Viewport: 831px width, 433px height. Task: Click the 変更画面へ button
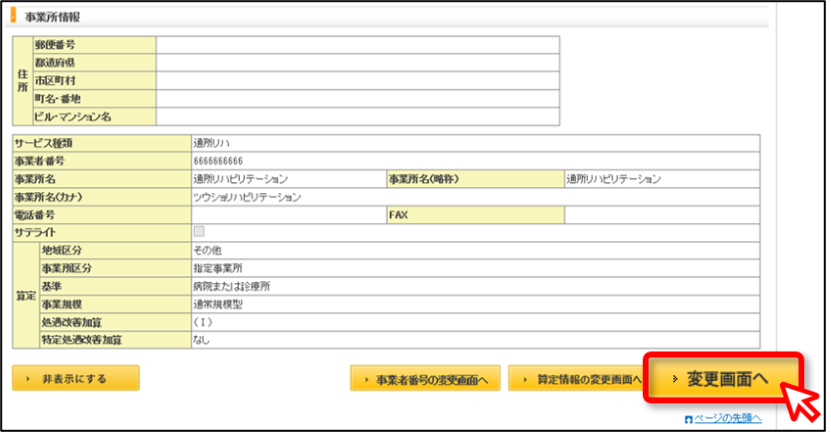click(x=723, y=378)
